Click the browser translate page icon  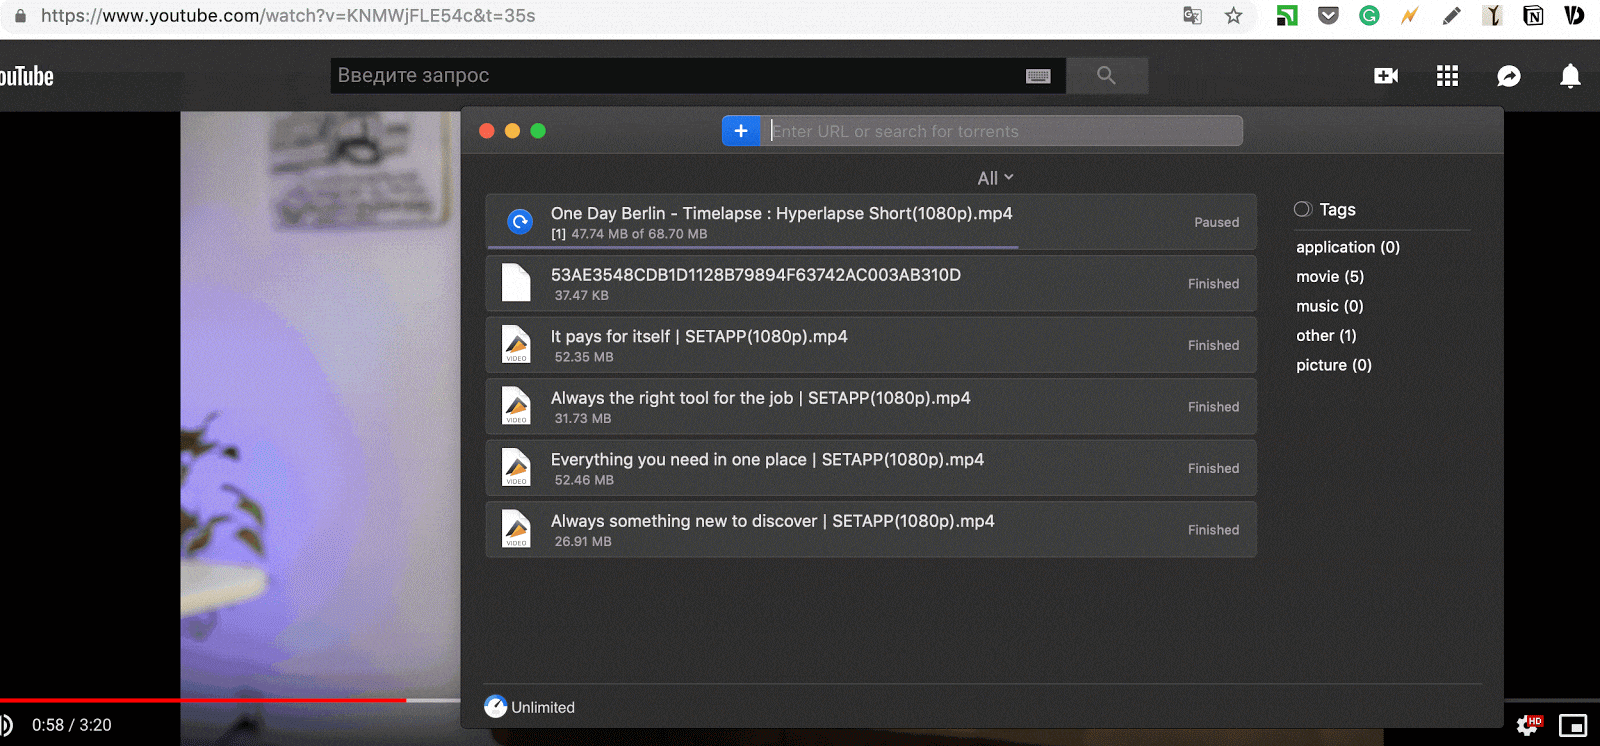click(1192, 16)
